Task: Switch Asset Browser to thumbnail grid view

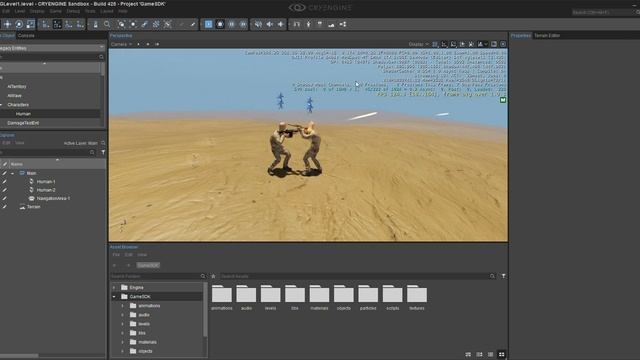Action: coord(502,354)
